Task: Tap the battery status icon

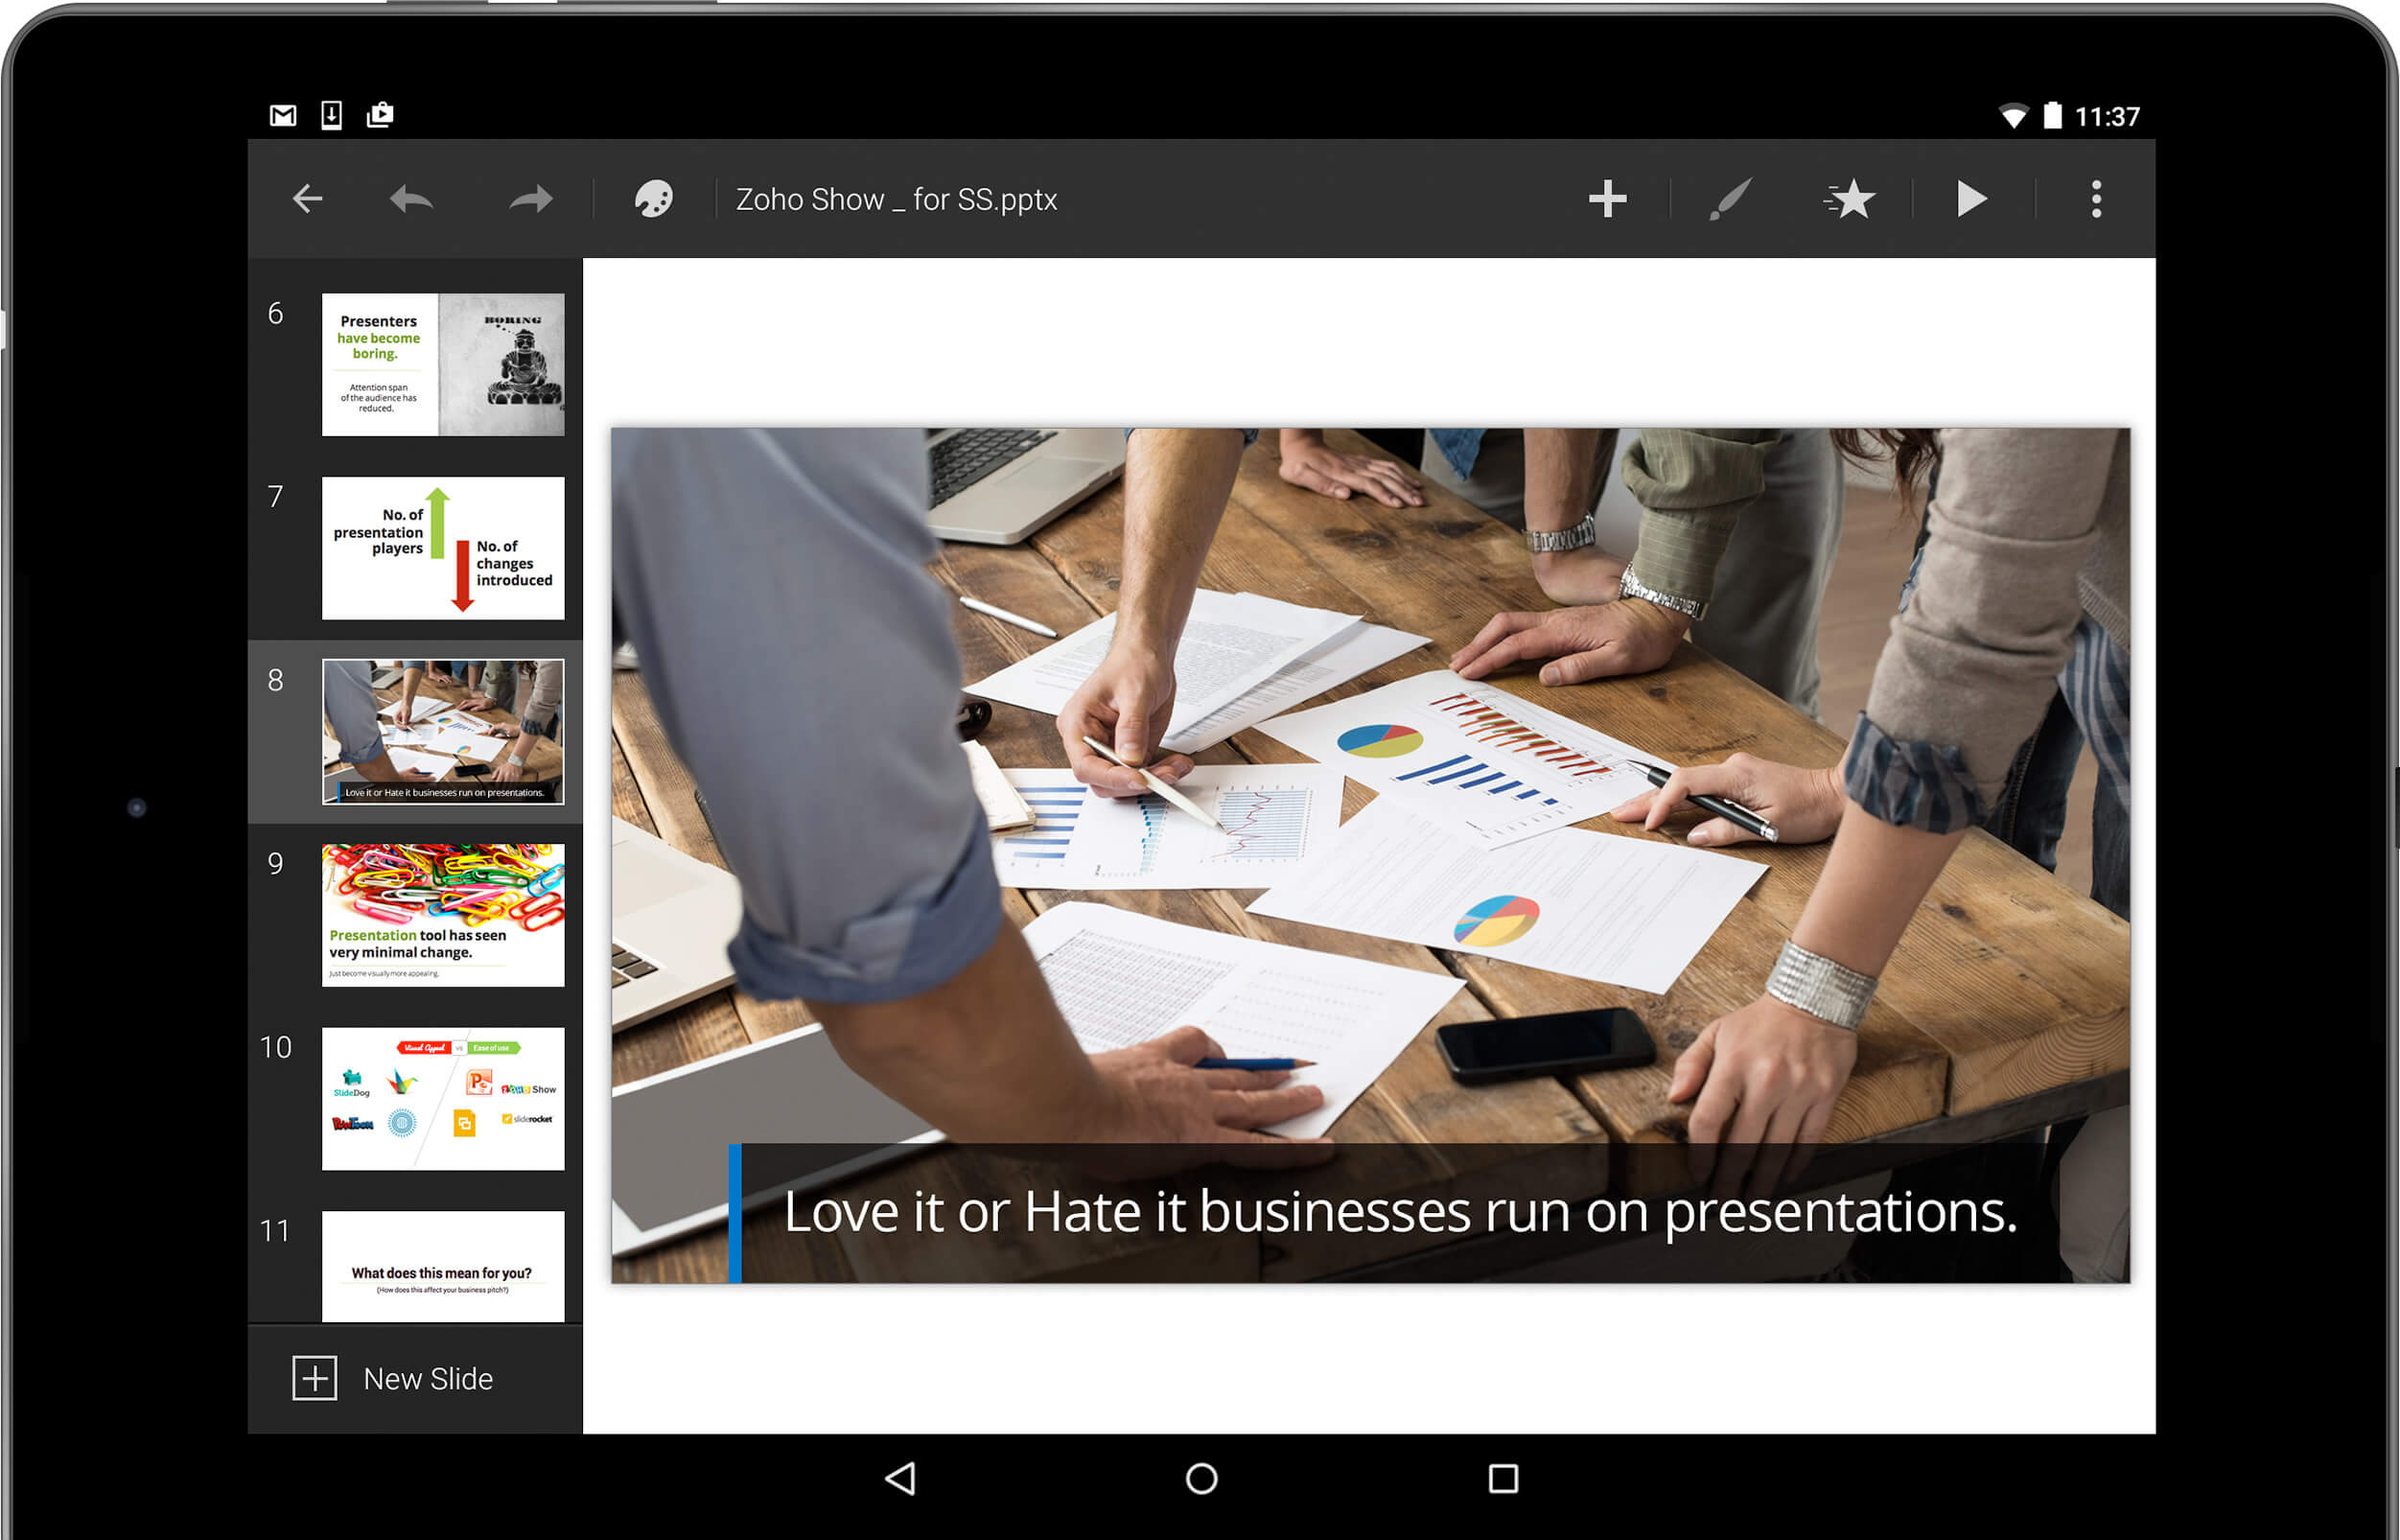Action: tap(2052, 115)
